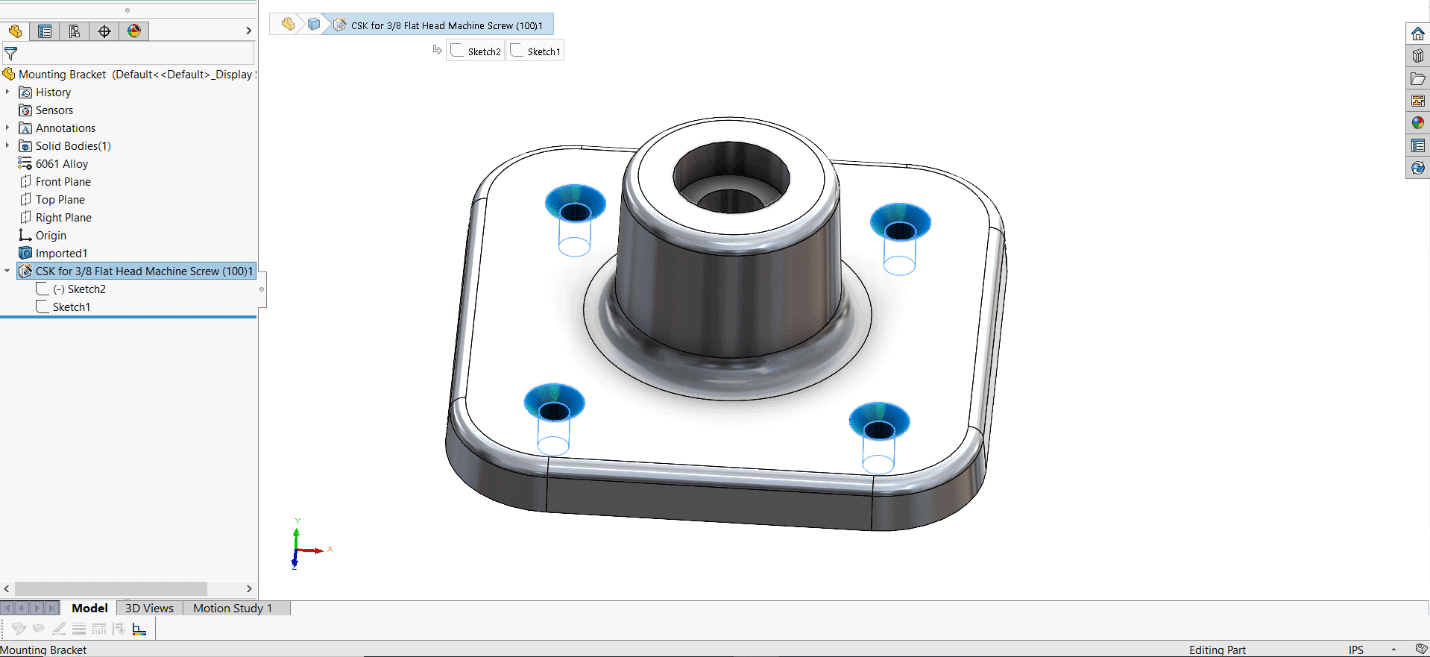Click the rollback bar below Sketch1
Screen dimensions: 1430x657
pyautogui.click(x=128, y=317)
